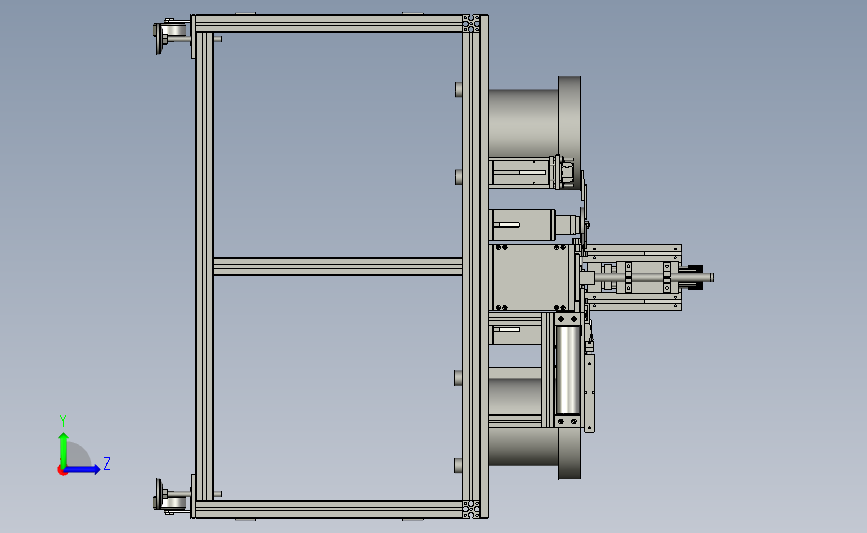Select the top horizontal aluminum profile beam
Viewport: 867px width, 533px height.
click(329, 24)
